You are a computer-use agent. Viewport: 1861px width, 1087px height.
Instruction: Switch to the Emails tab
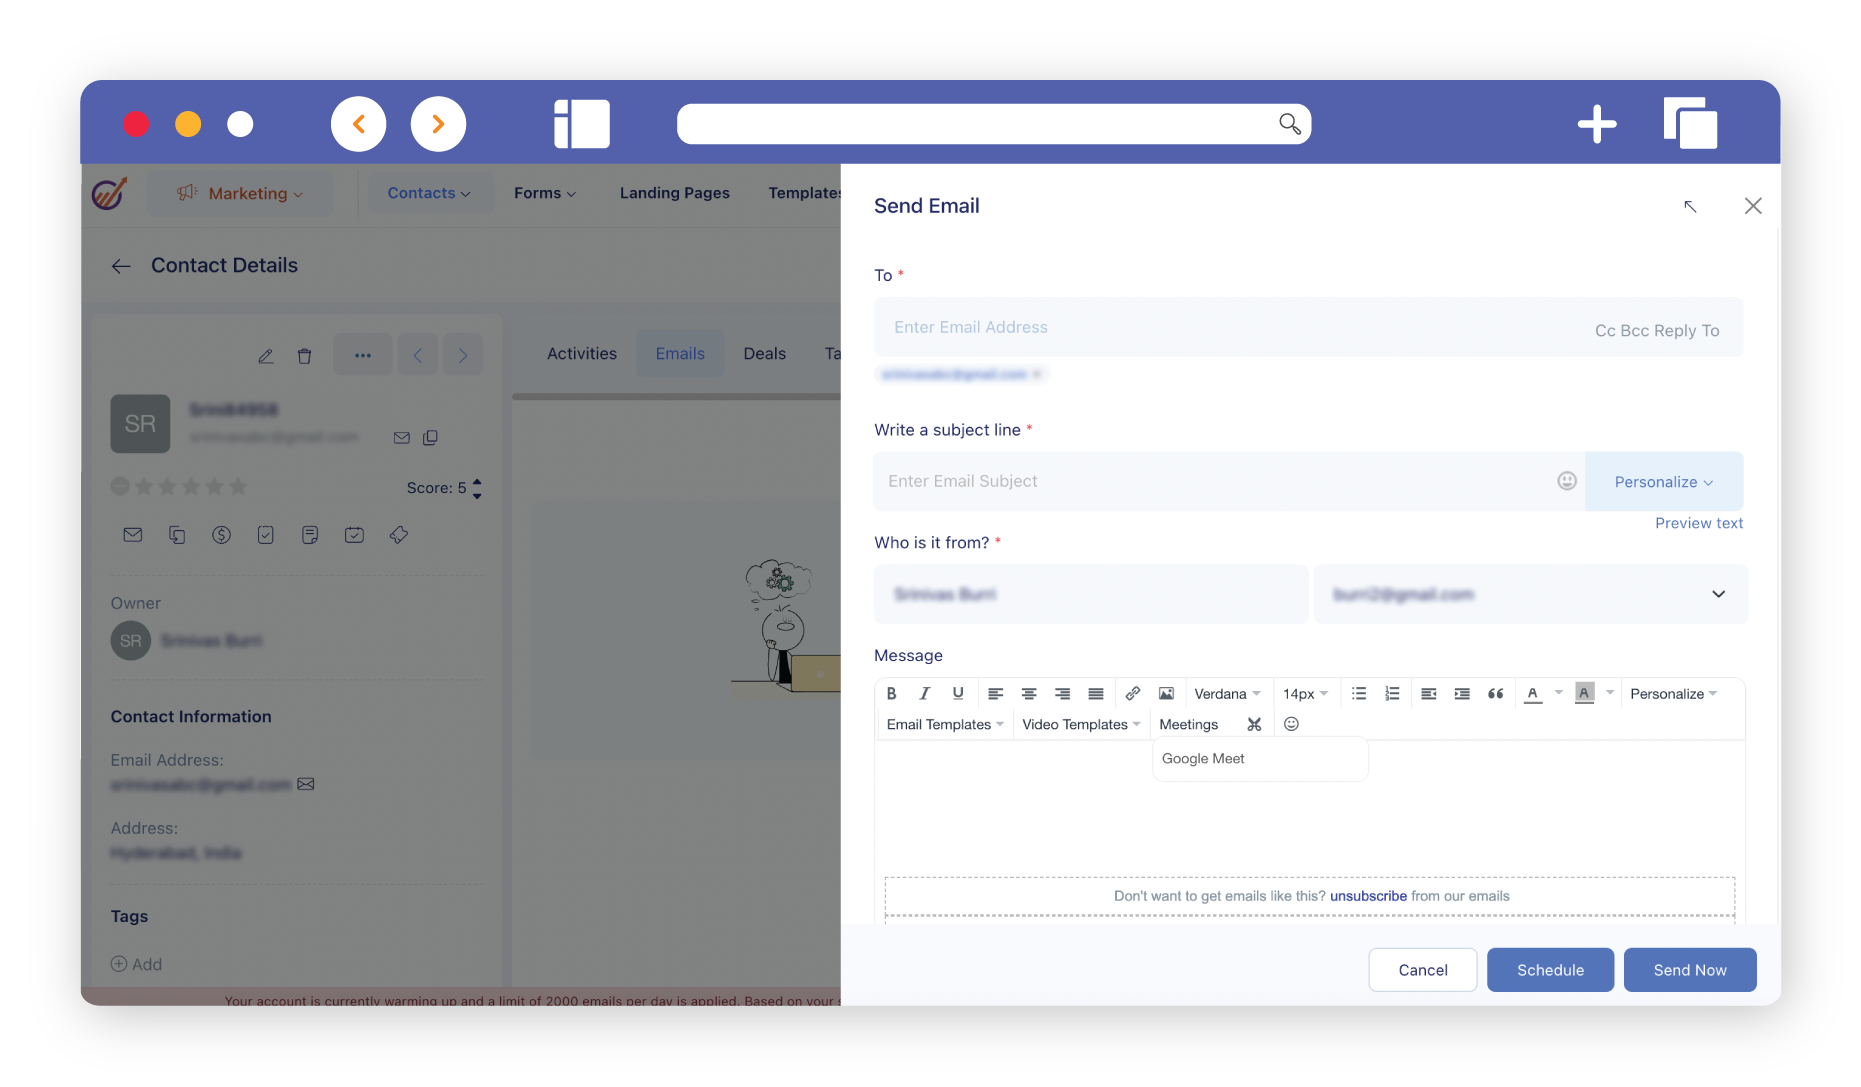click(x=680, y=354)
